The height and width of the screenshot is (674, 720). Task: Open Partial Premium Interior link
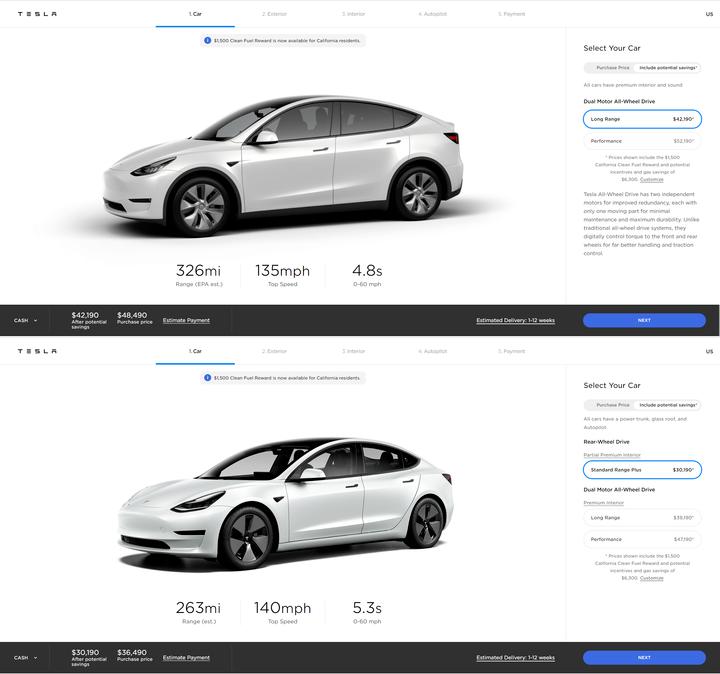612,455
